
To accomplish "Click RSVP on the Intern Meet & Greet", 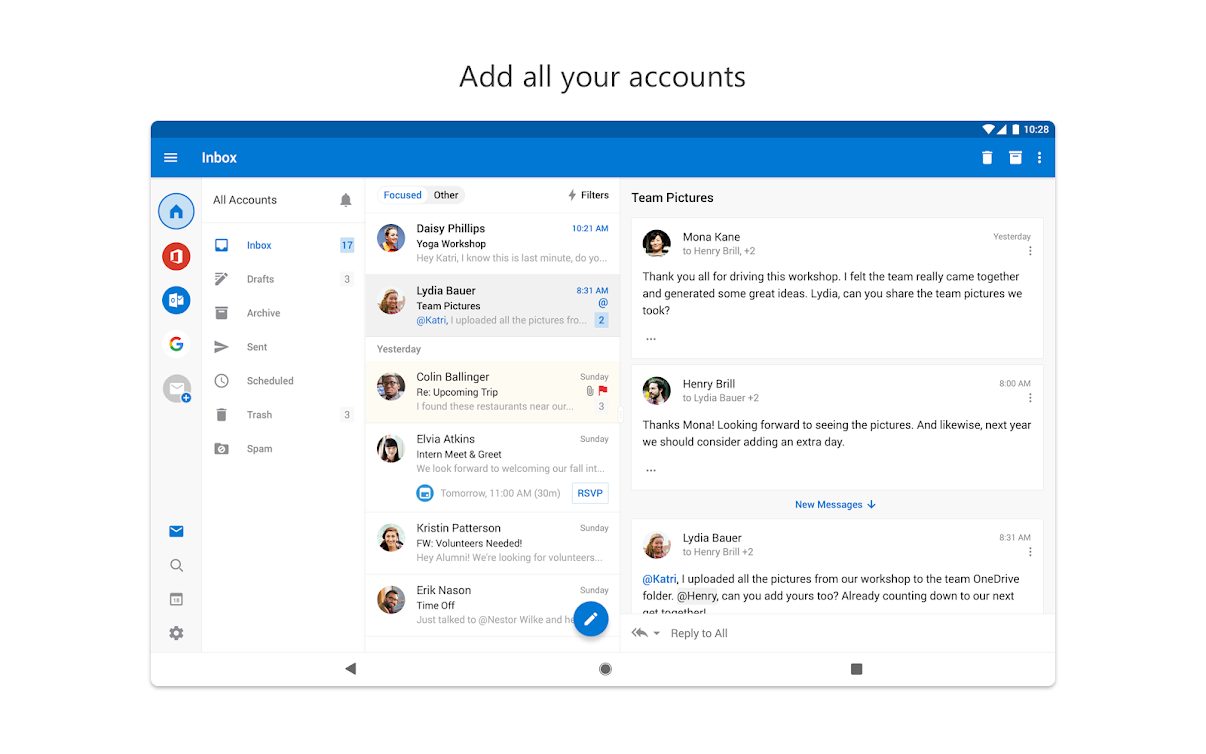I will [x=590, y=493].
